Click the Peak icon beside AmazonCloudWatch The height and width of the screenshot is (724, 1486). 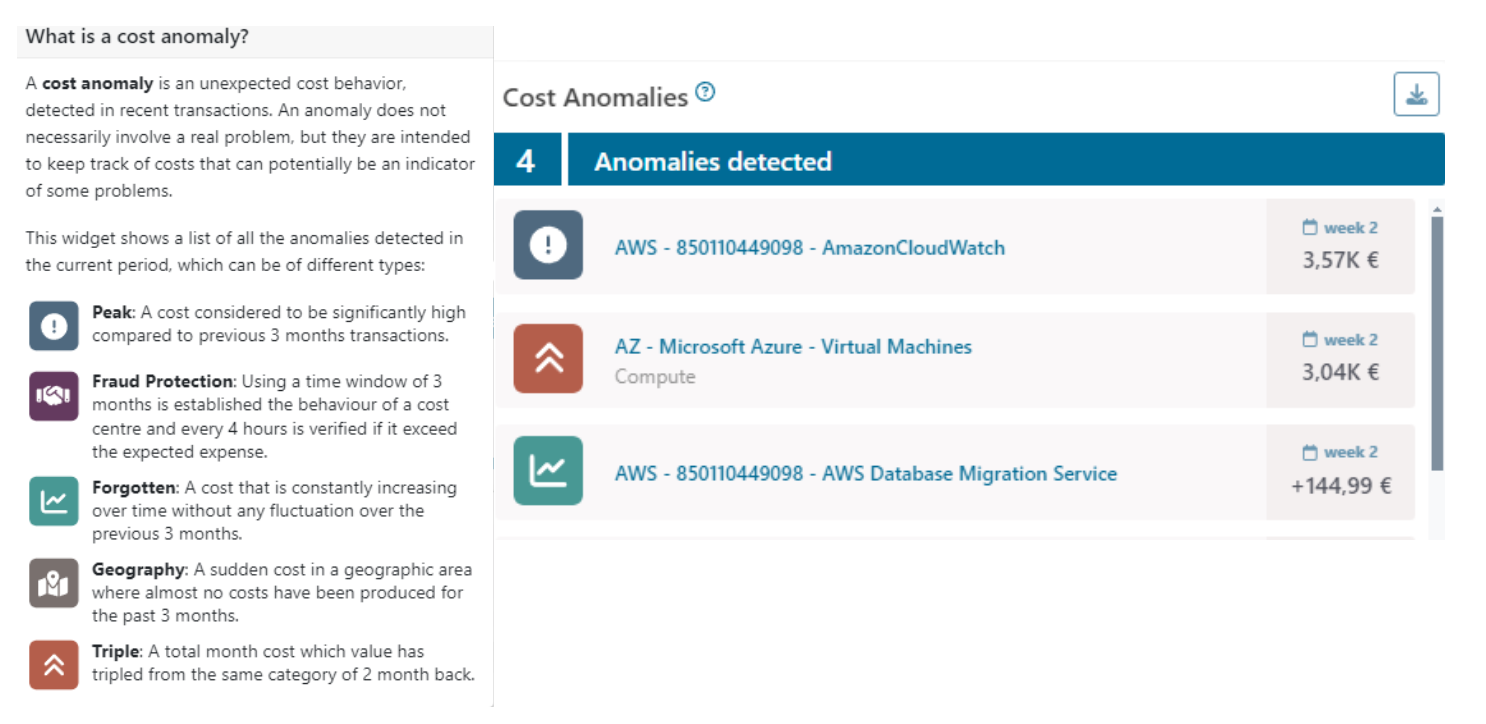tap(548, 245)
